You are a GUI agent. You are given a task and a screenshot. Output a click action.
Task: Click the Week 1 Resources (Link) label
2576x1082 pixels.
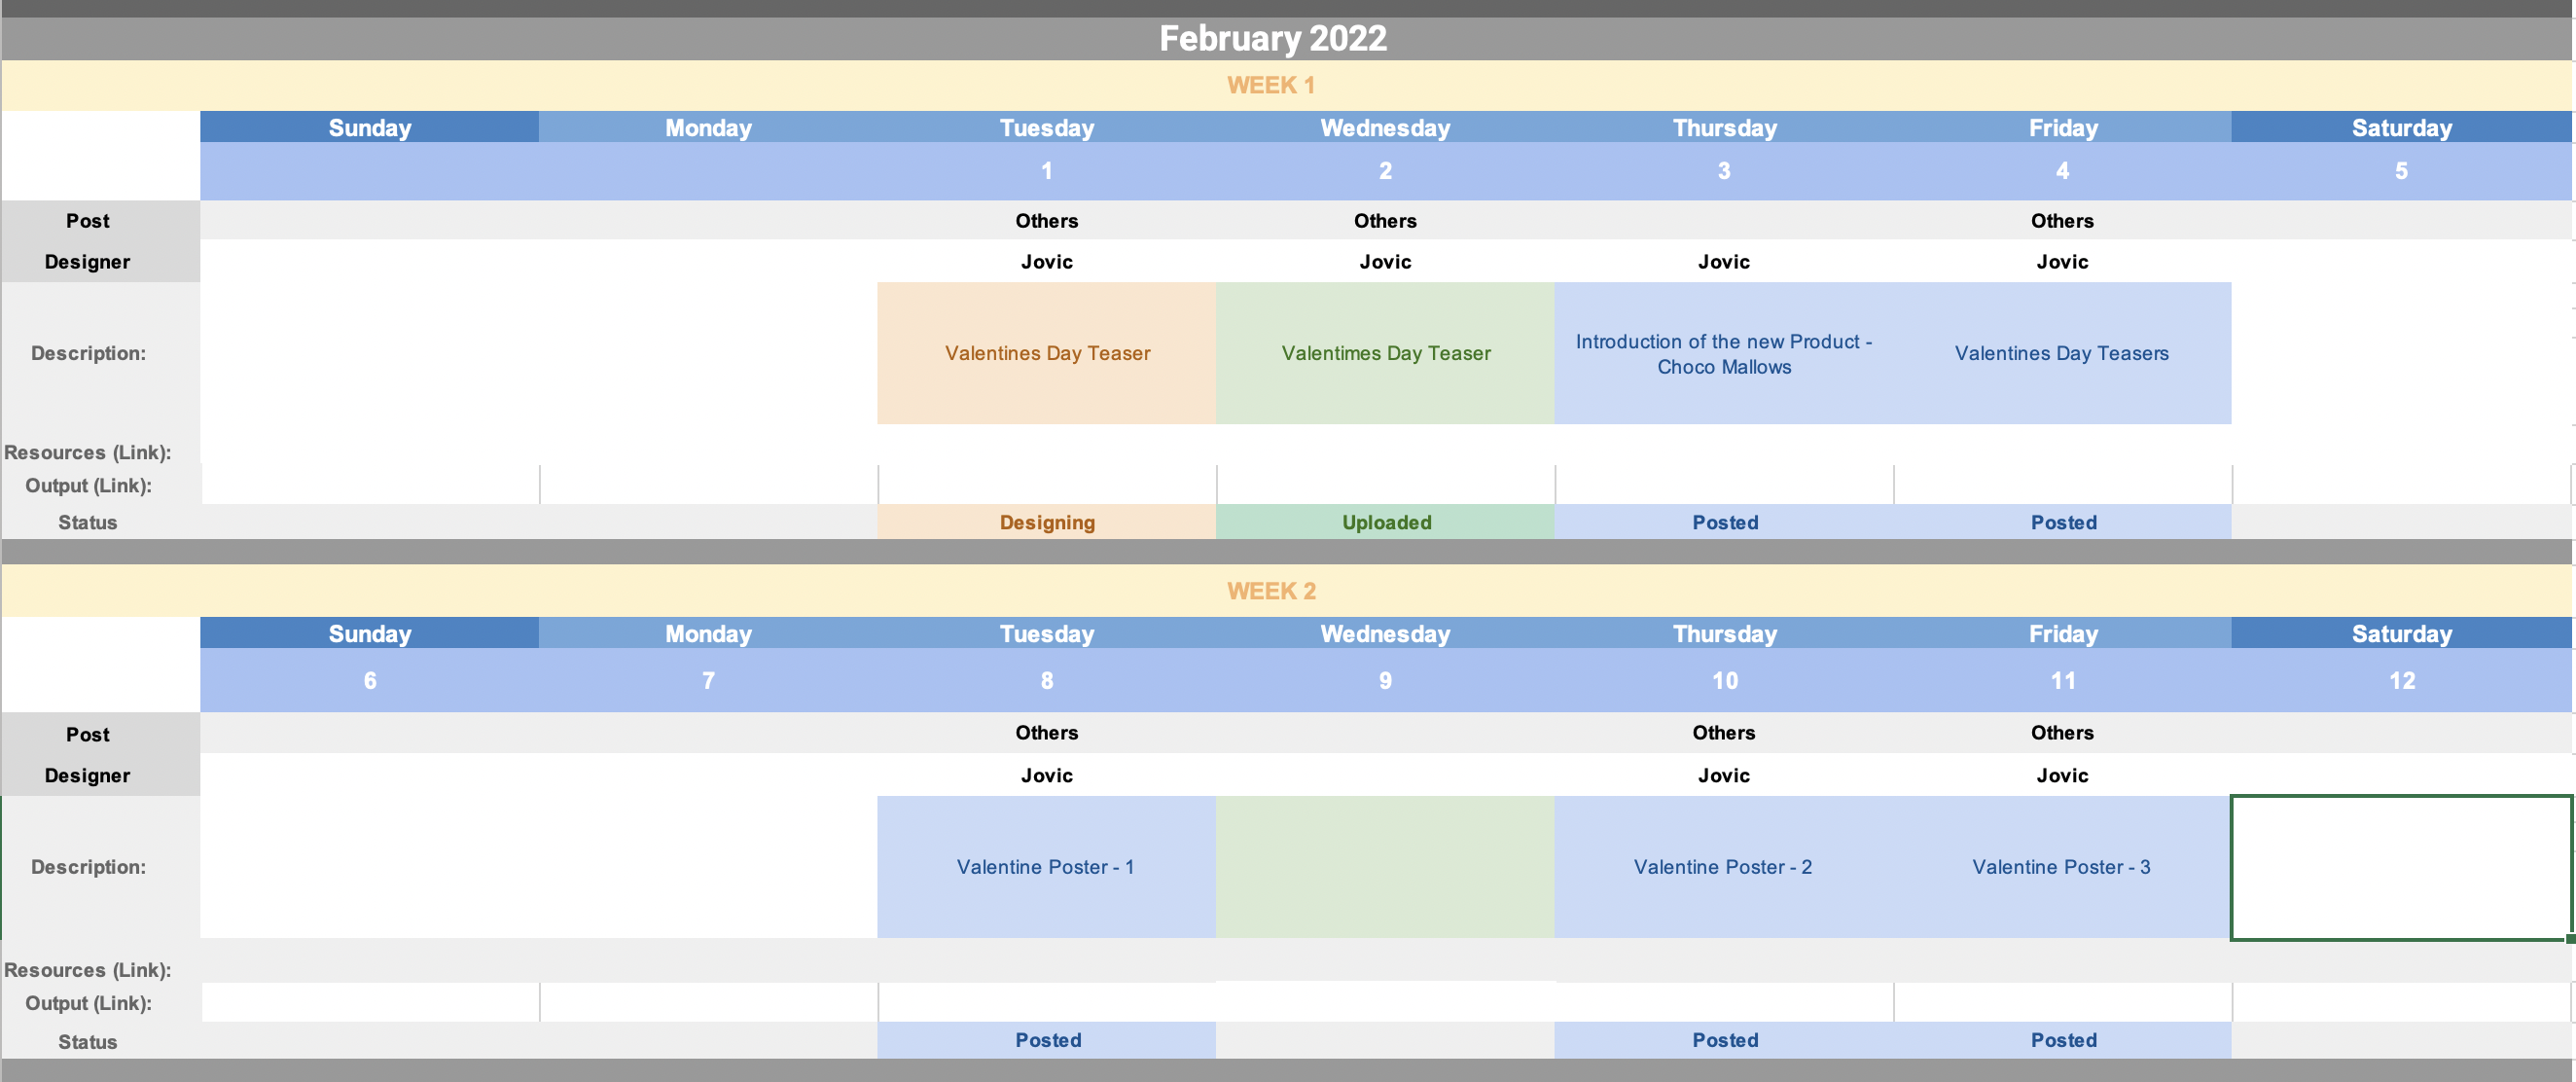coord(88,452)
